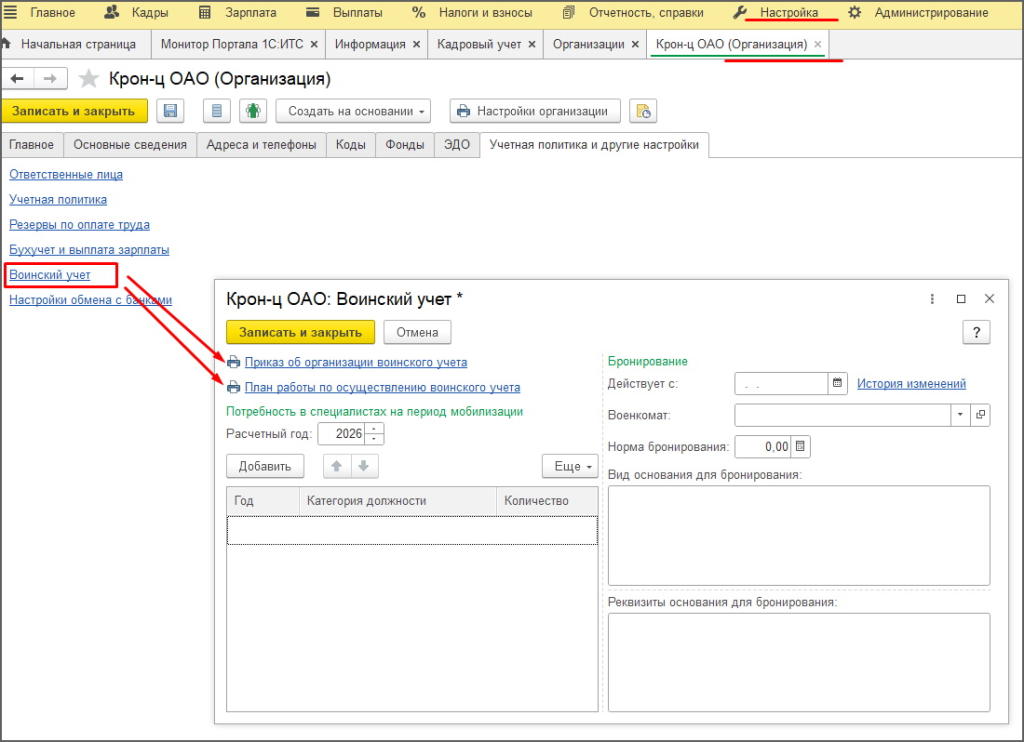Expand the Создать на основании dropdown
The height and width of the screenshot is (742, 1024).
coord(353,111)
